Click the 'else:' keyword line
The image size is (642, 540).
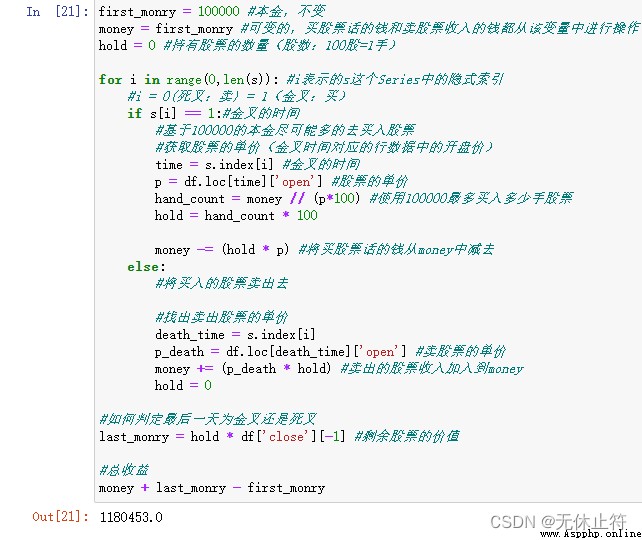[x=146, y=267]
